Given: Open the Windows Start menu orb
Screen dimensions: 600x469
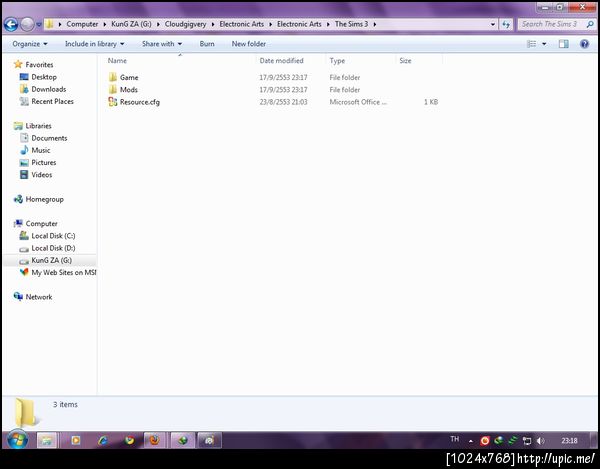Looking at the screenshot, I should pyautogui.click(x=18, y=440).
